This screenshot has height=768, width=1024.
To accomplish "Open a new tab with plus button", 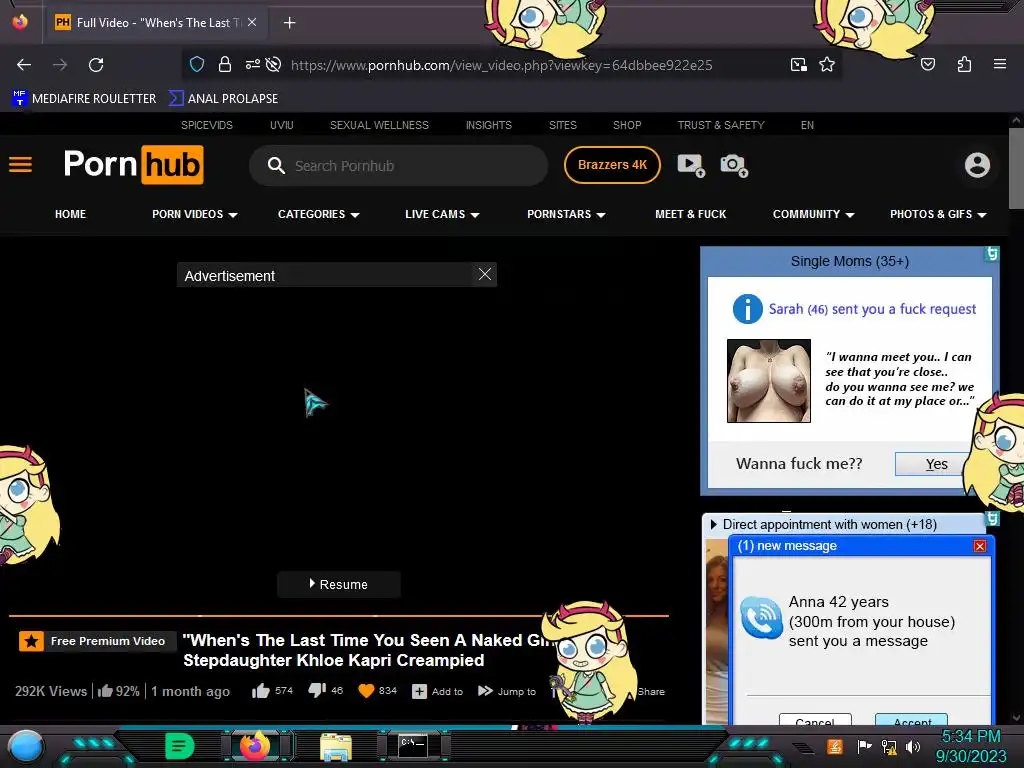I will click(x=289, y=23).
